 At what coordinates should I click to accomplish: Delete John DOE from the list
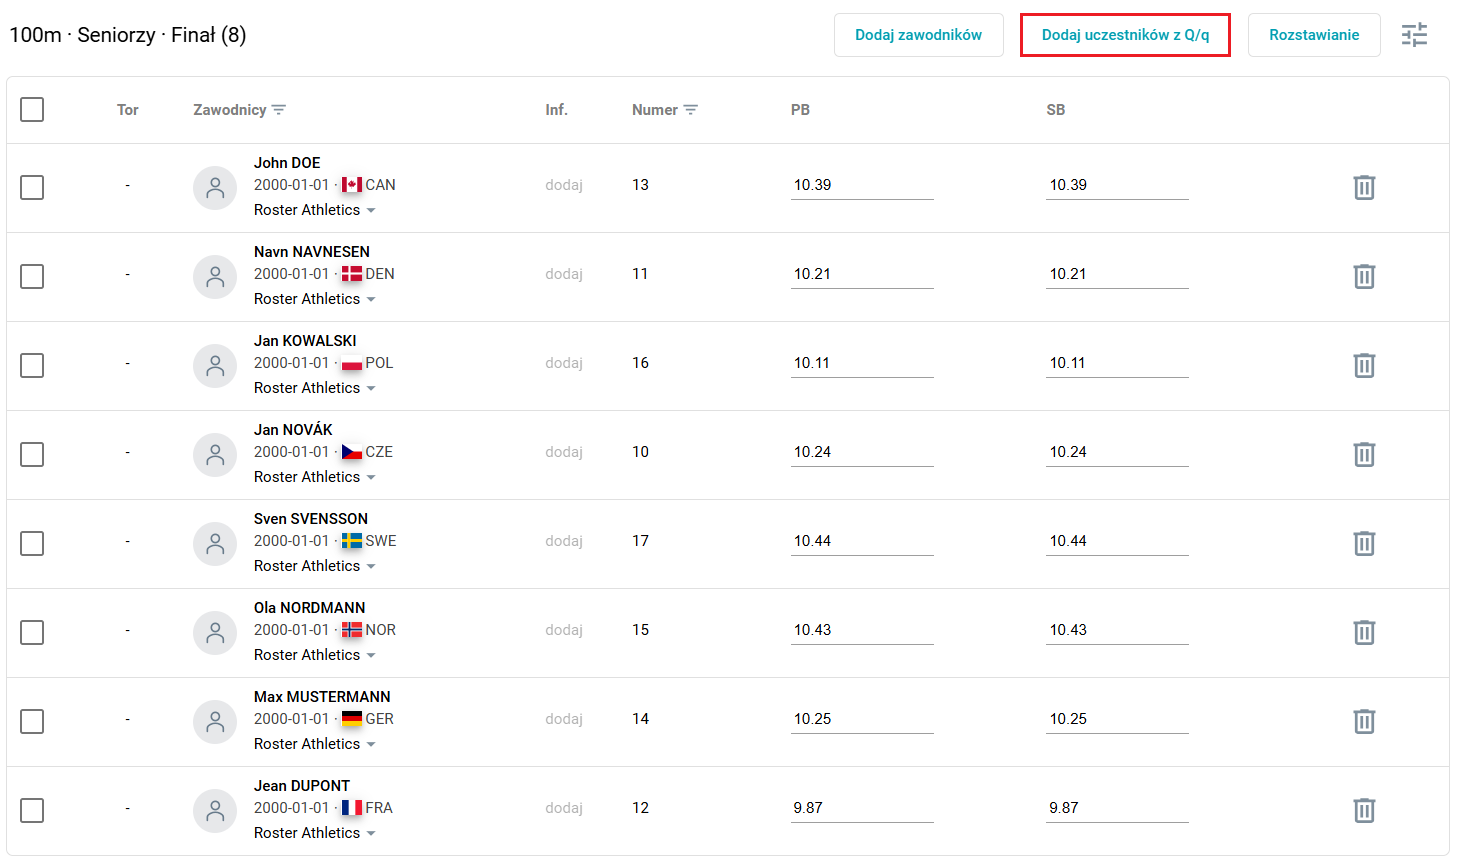[1364, 187]
